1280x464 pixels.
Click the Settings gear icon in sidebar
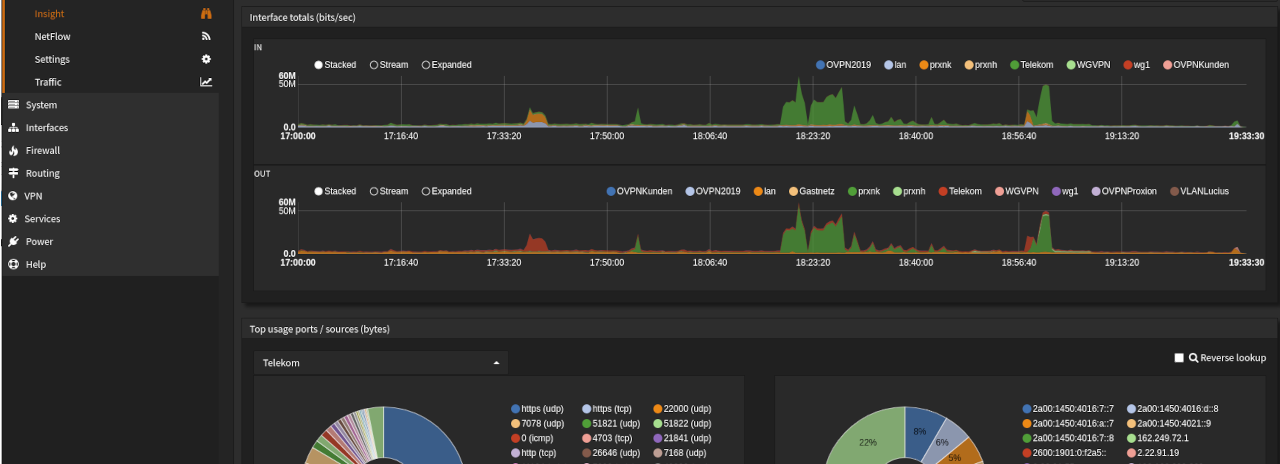point(206,59)
